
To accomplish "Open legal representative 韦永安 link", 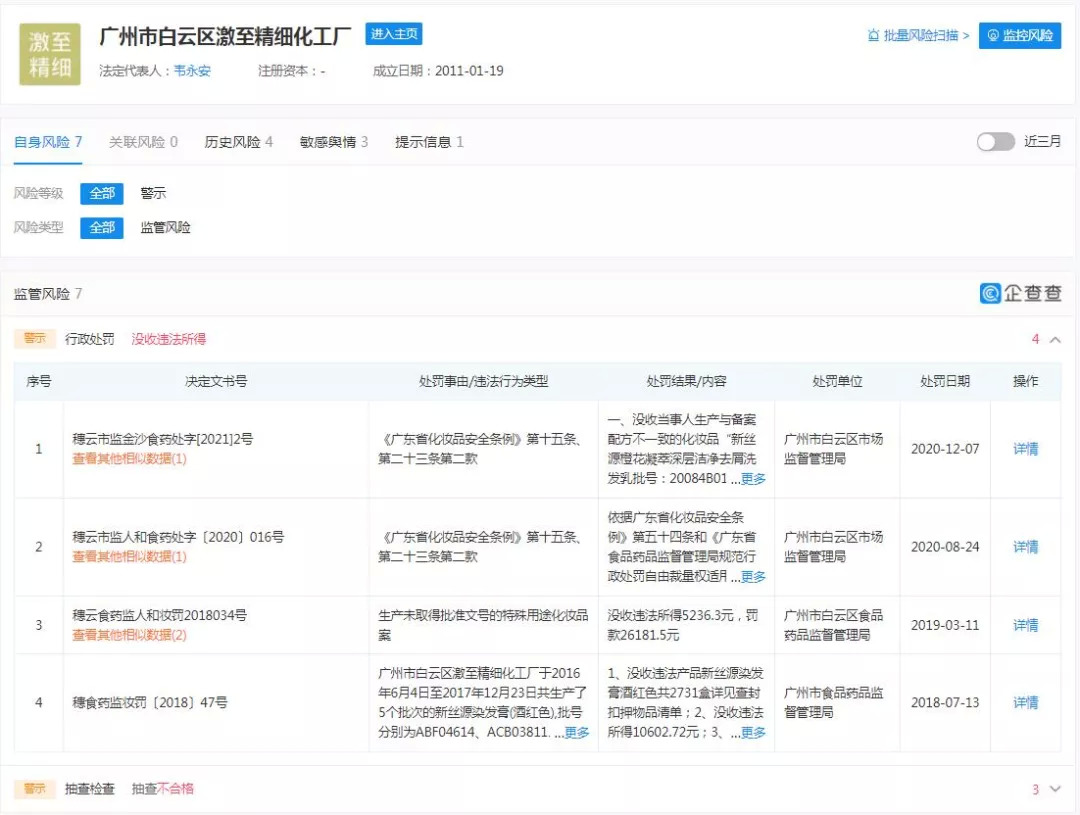I will [x=192, y=71].
